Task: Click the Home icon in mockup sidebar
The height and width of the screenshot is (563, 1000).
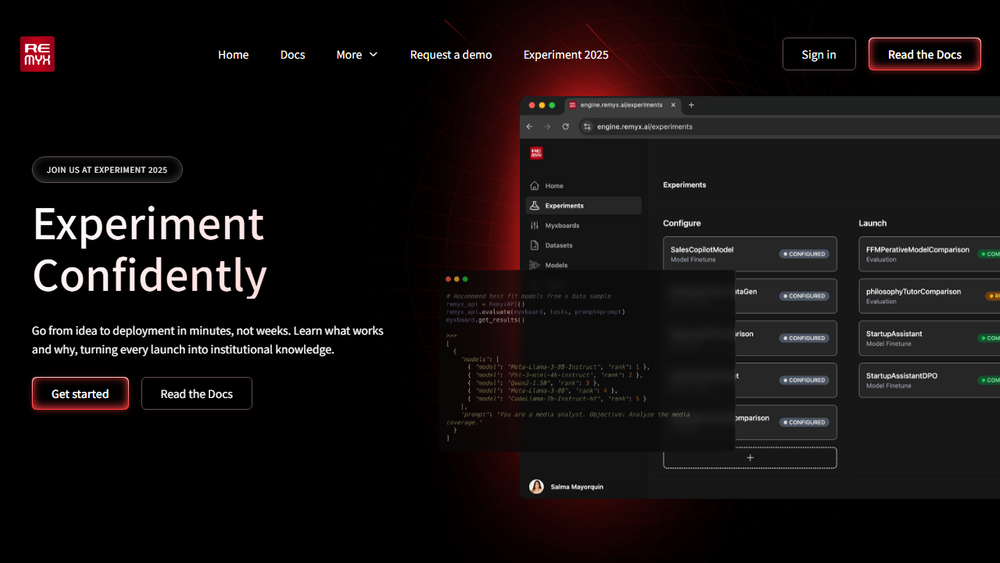Action: tap(534, 186)
